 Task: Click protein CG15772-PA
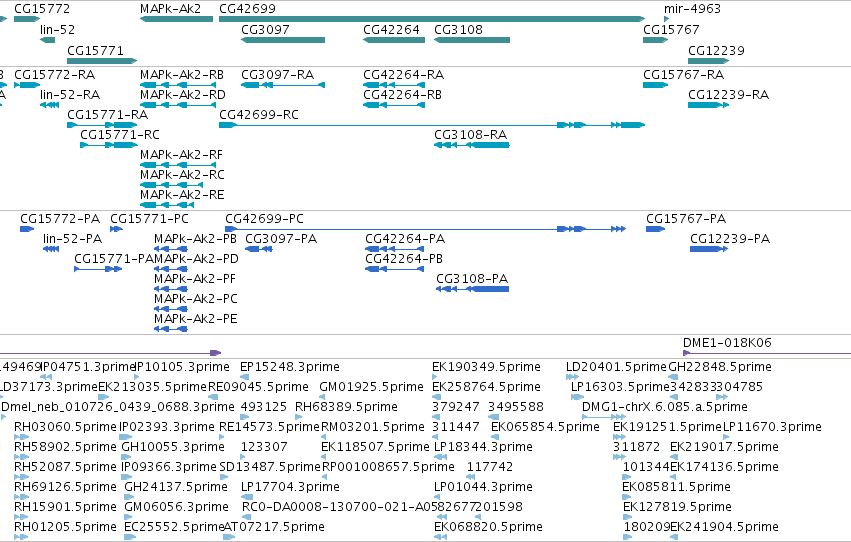coord(27,229)
